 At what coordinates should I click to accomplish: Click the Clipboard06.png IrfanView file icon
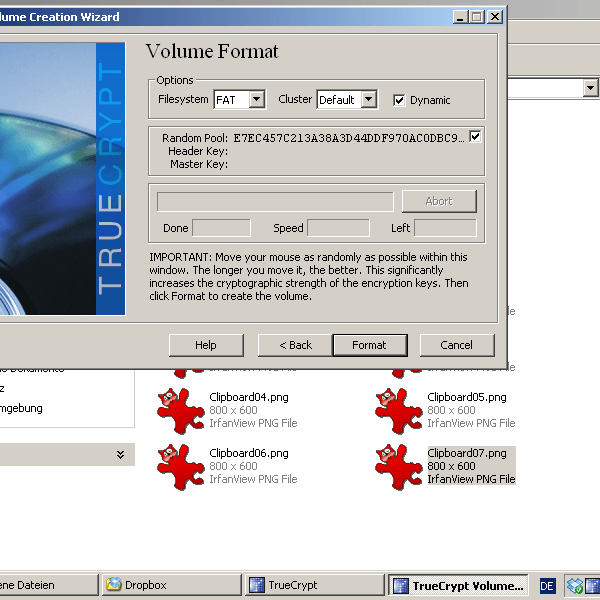[181, 467]
